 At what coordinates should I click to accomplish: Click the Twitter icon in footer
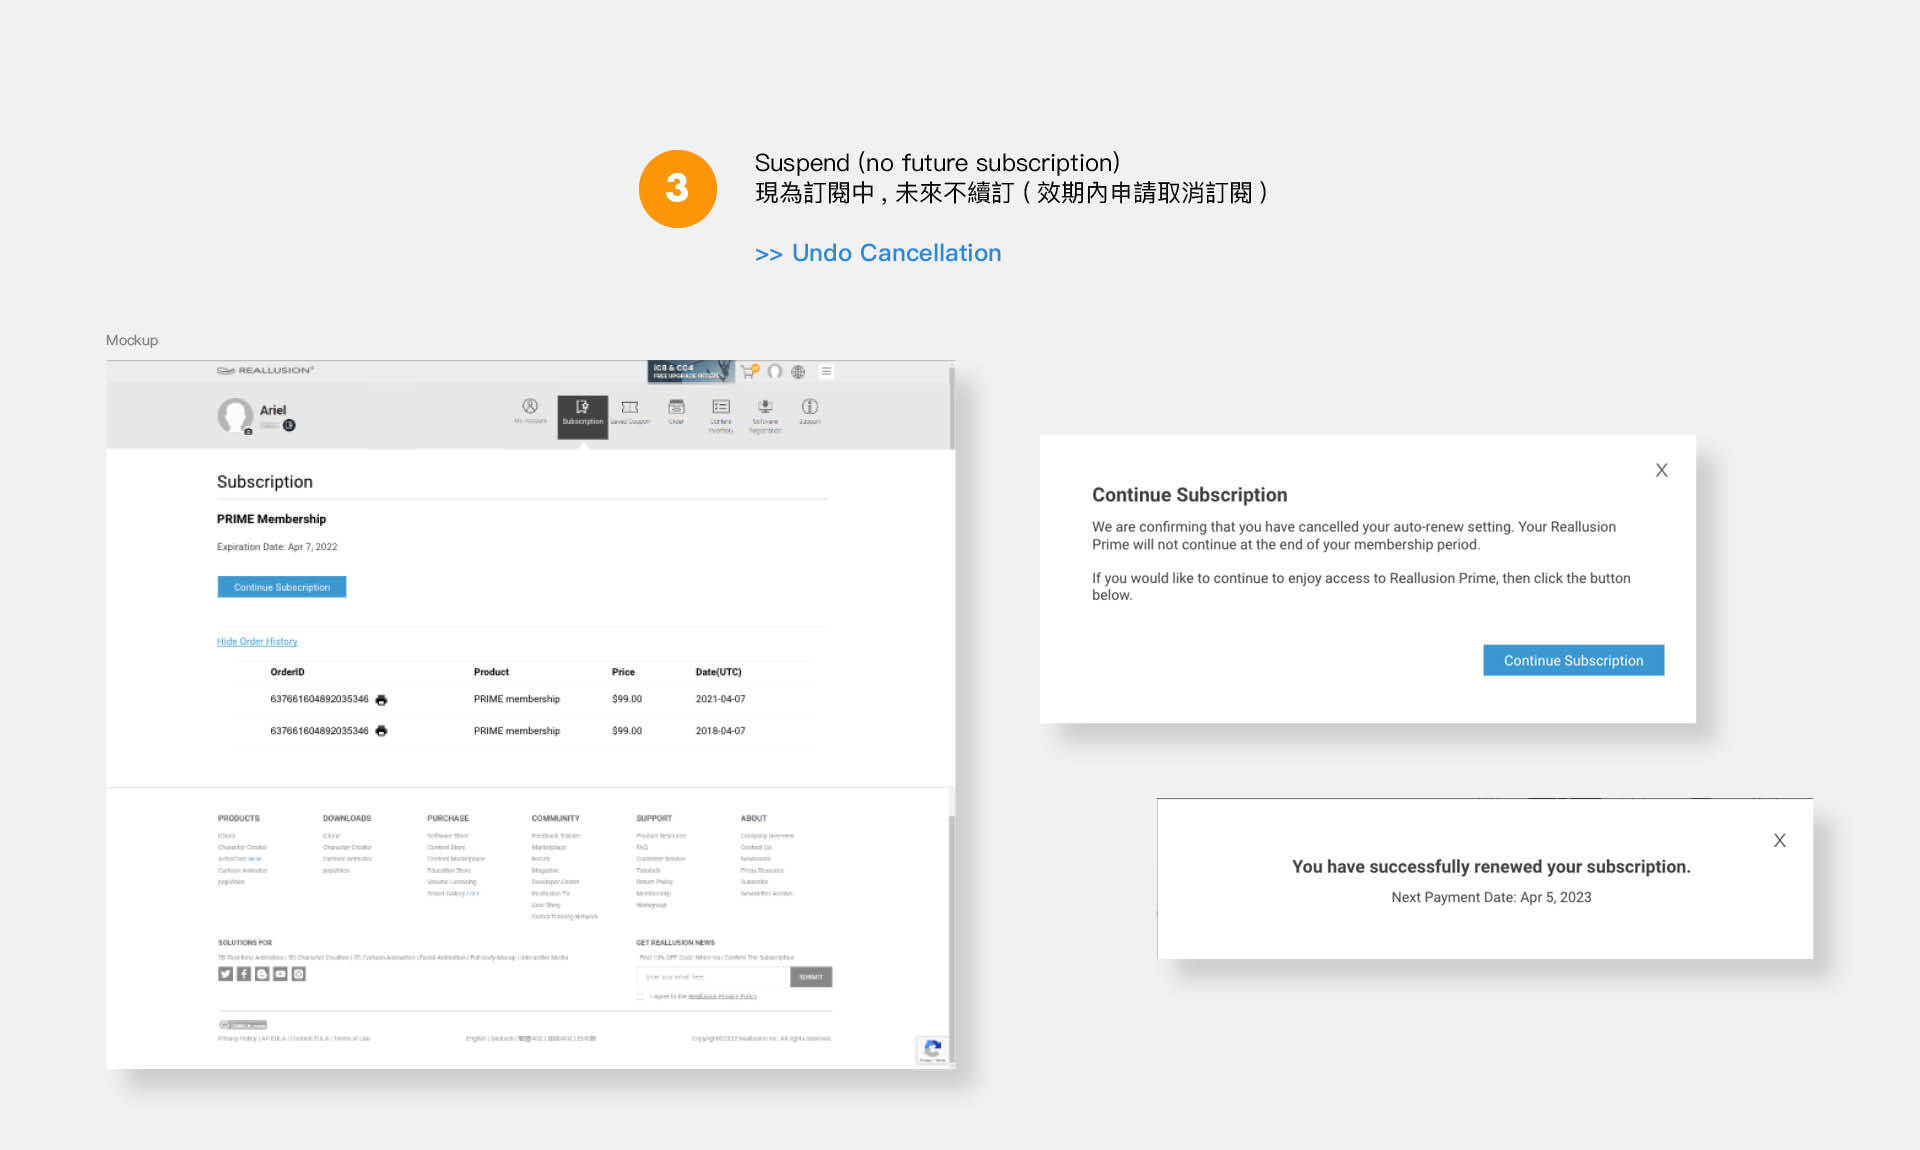[x=225, y=974]
